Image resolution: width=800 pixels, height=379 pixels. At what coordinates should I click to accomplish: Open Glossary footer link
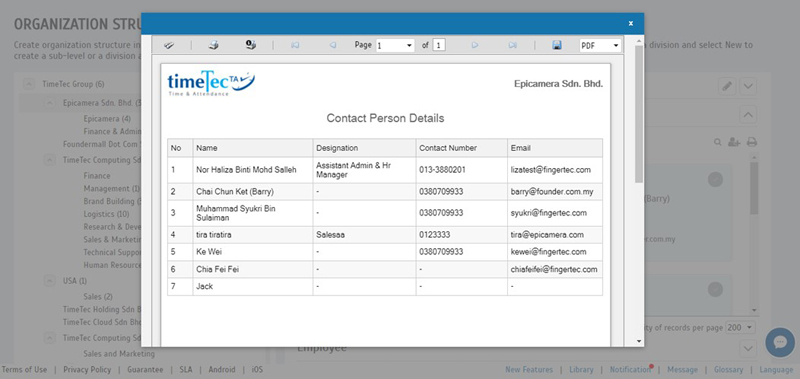pyautogui.click(x=729, y=370)
